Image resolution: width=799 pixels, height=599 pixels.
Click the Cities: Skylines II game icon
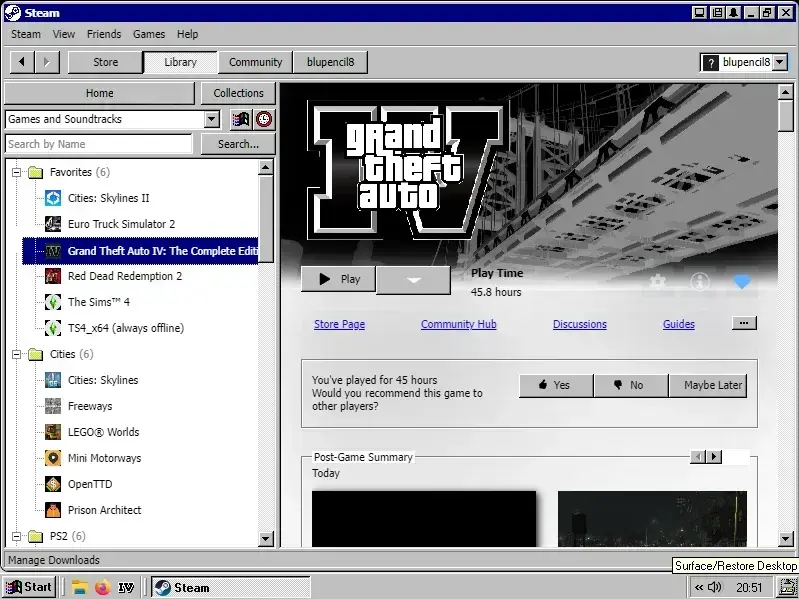tap(53, 198)
